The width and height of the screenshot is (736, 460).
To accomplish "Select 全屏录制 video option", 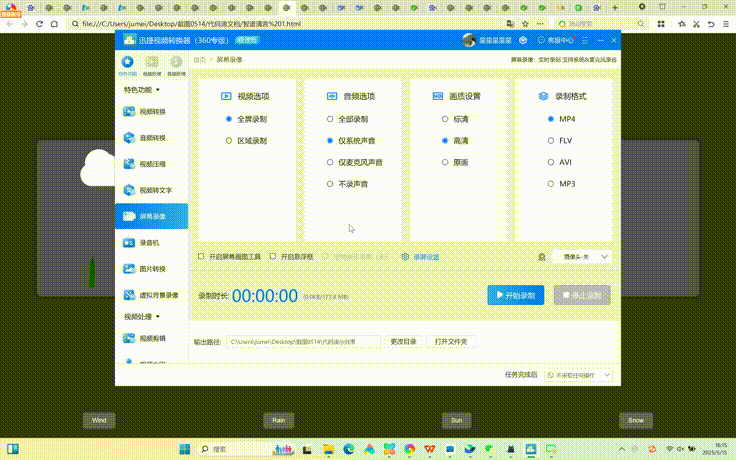I will click(x=246, y=119).
